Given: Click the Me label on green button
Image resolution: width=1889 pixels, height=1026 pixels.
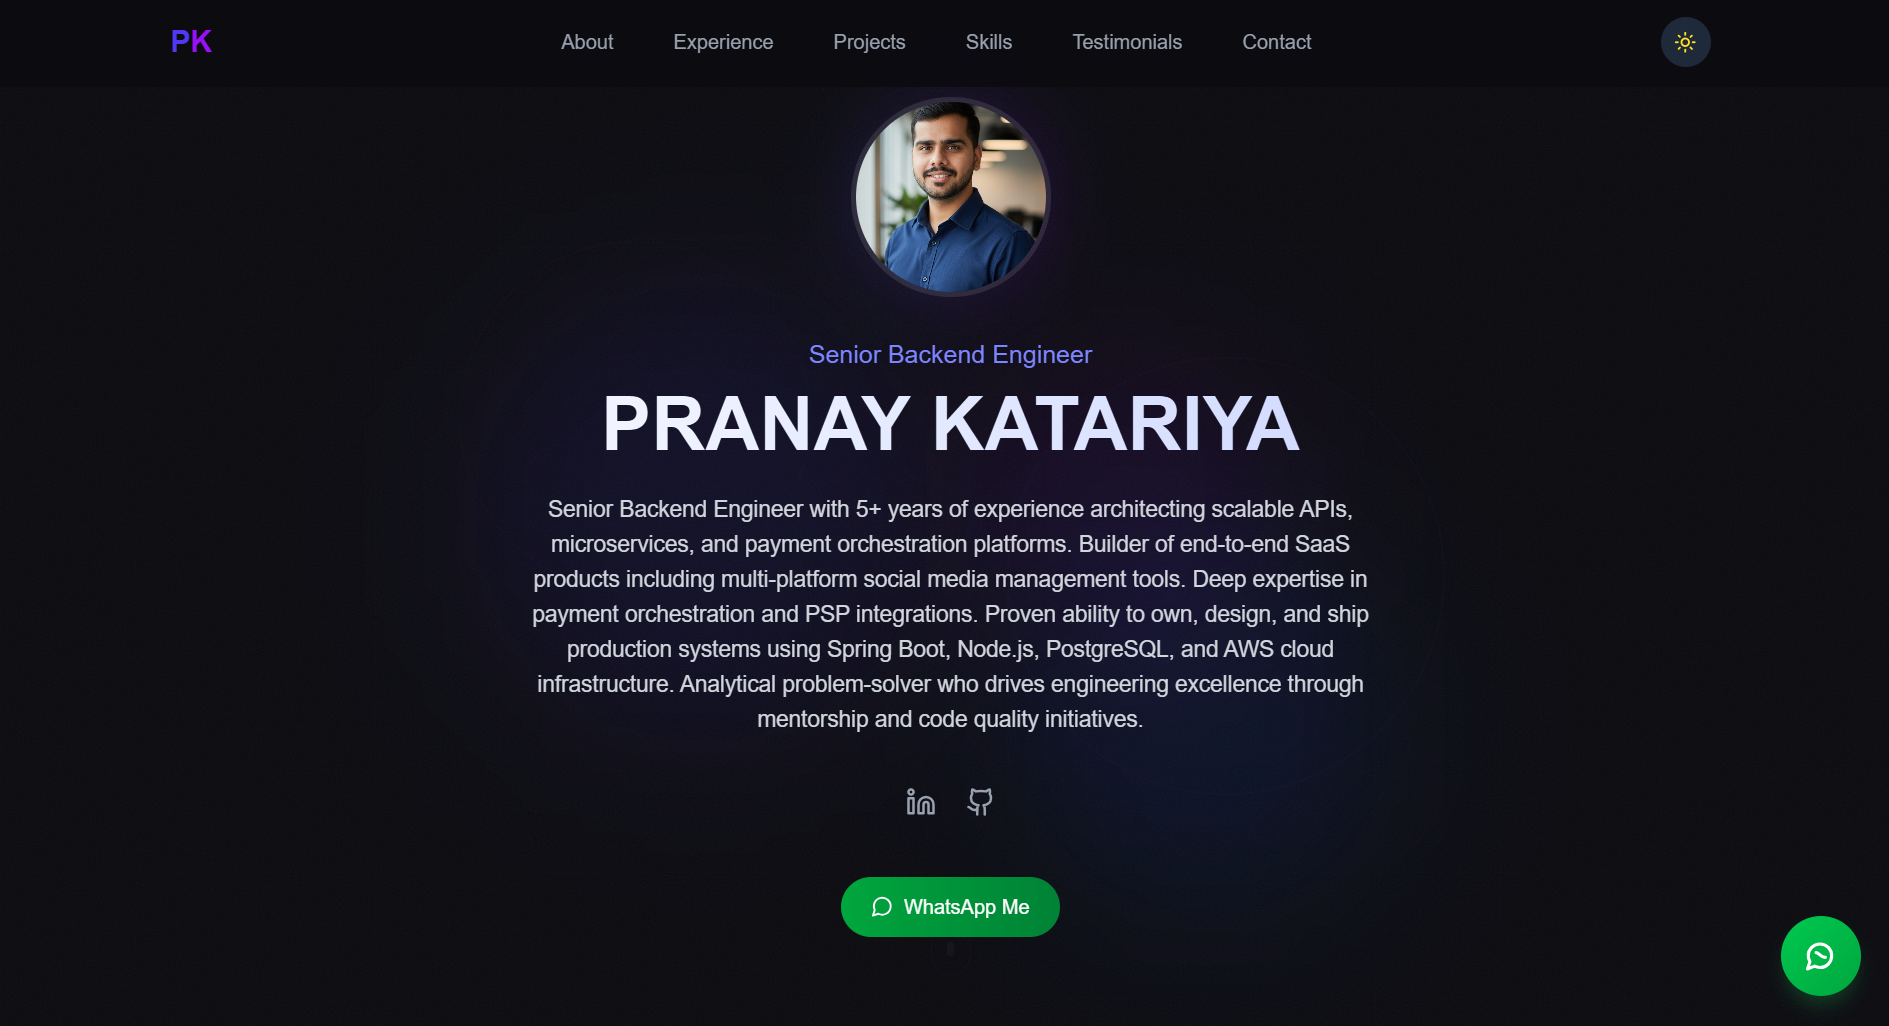Looking at the screenshot, I should point(1015,907).
